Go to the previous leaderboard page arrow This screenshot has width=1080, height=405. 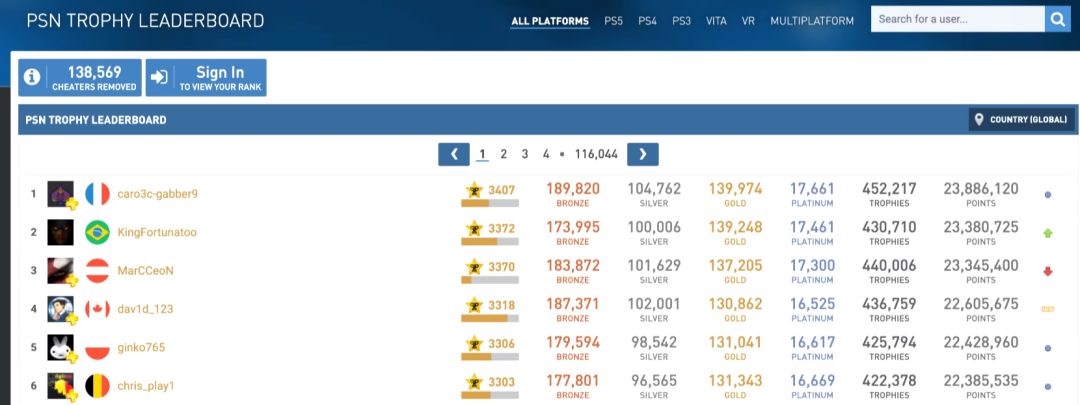[x=454, y=154]
